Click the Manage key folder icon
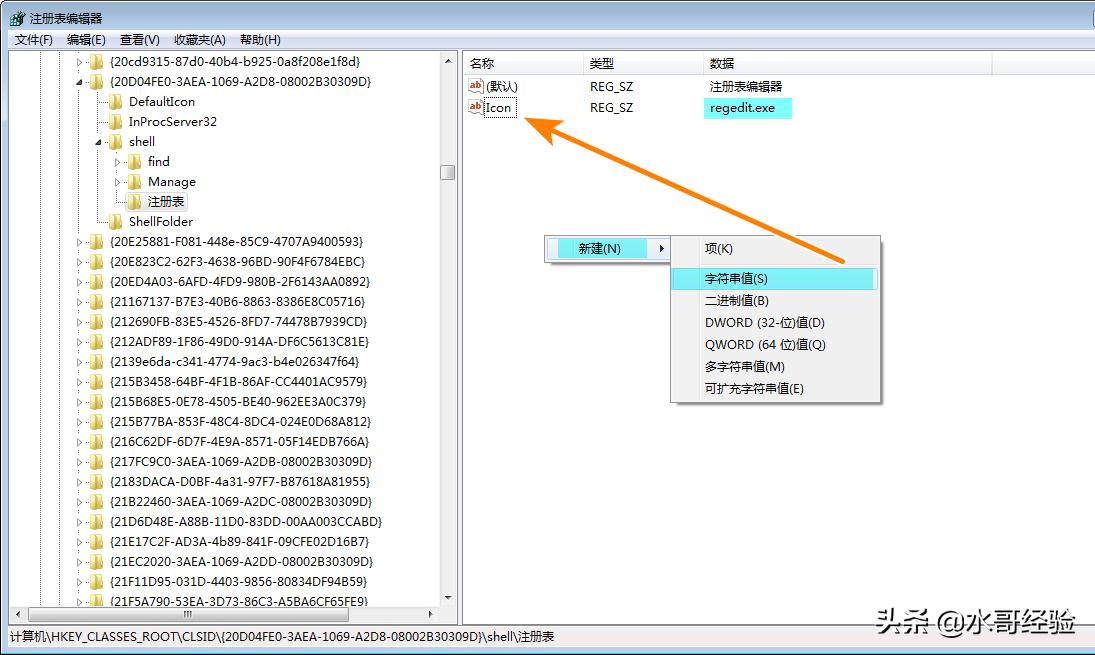Image resolution: width=1095 pixels, height=655 pixels. point(135,181)
